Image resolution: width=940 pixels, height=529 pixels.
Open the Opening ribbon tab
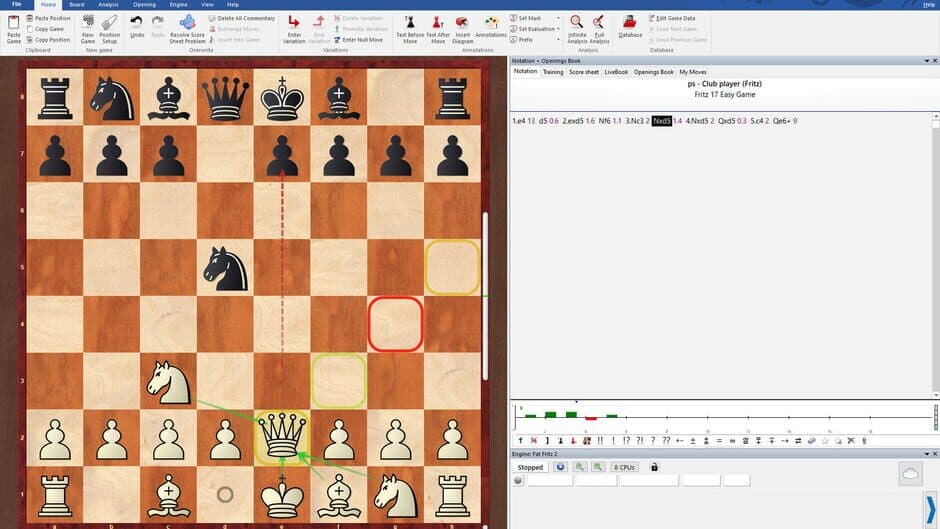144,4
